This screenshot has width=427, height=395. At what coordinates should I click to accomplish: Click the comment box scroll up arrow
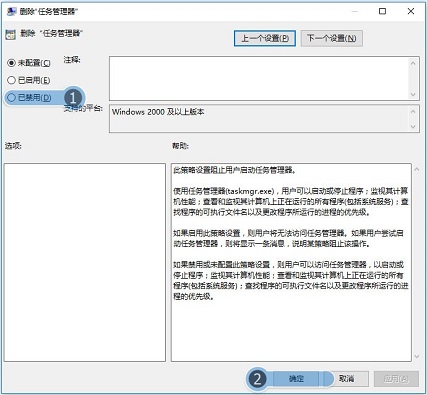click(413, 63)
